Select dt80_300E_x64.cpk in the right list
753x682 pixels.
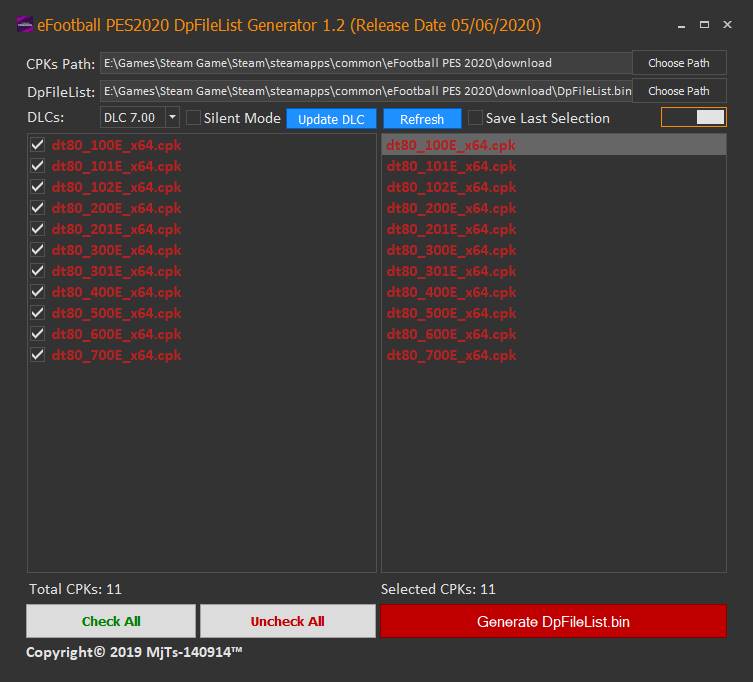pos(554,250)
